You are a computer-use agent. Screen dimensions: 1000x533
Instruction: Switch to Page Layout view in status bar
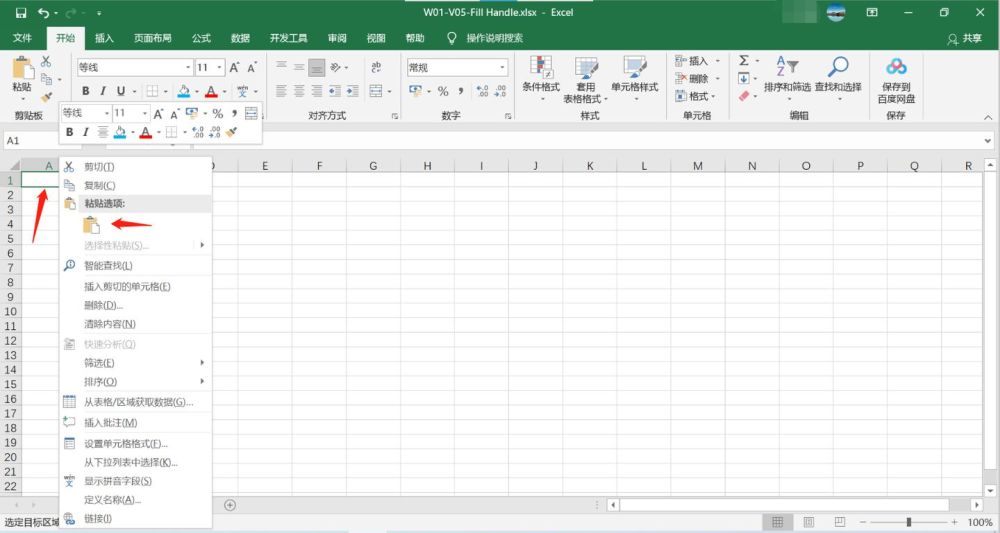pos(809,522)
